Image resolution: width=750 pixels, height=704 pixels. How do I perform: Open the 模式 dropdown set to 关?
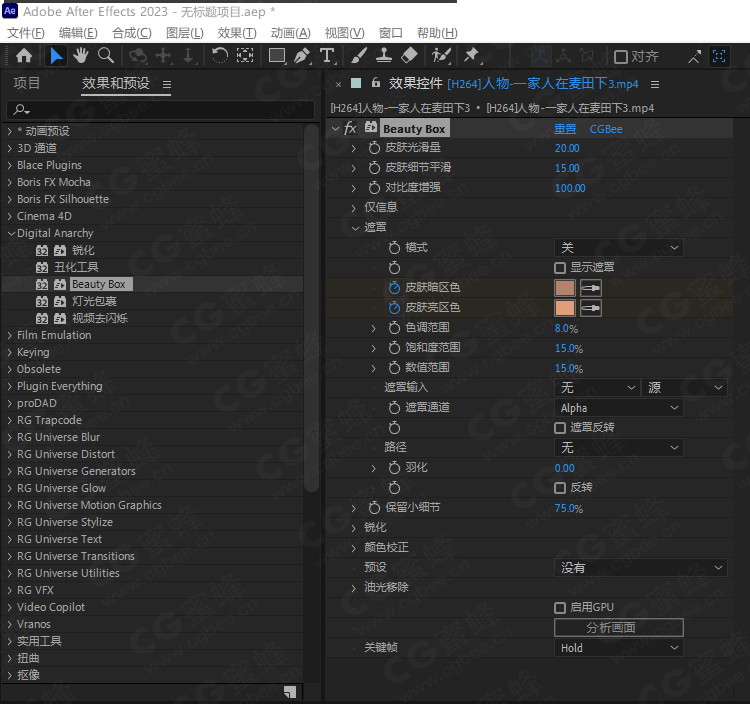[618, 248]
